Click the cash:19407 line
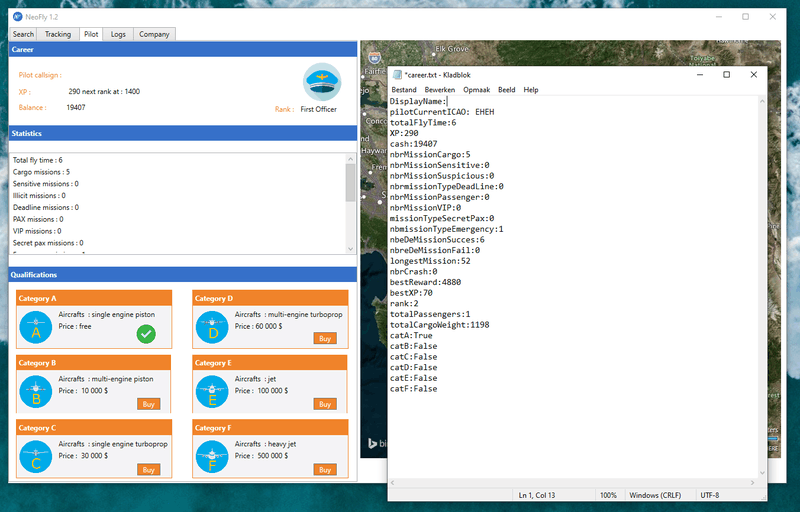 tap(413, 144)
